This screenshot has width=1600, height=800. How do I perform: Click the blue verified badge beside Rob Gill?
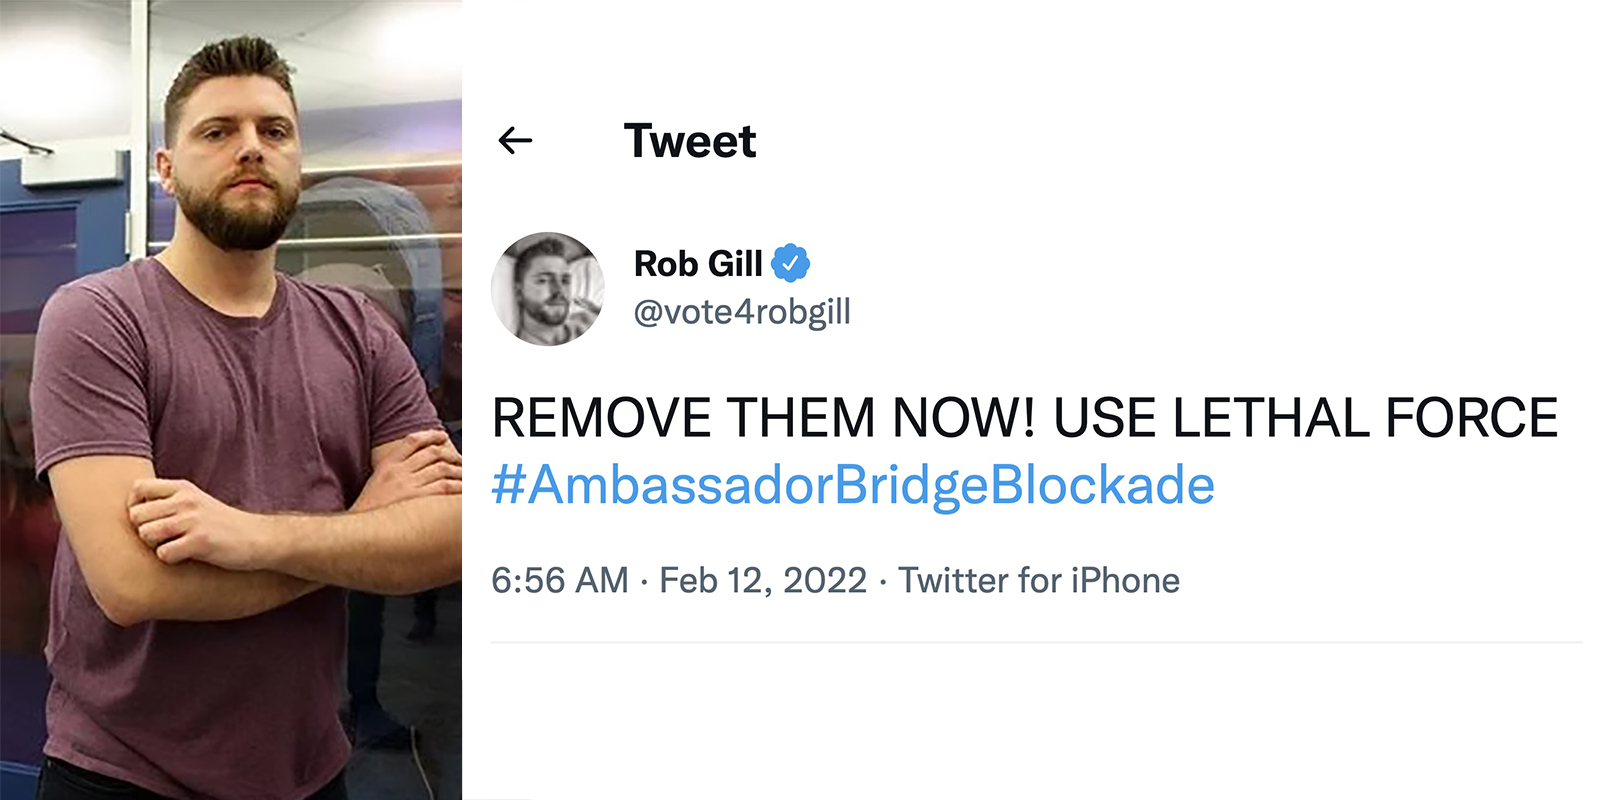pos(790,263)
